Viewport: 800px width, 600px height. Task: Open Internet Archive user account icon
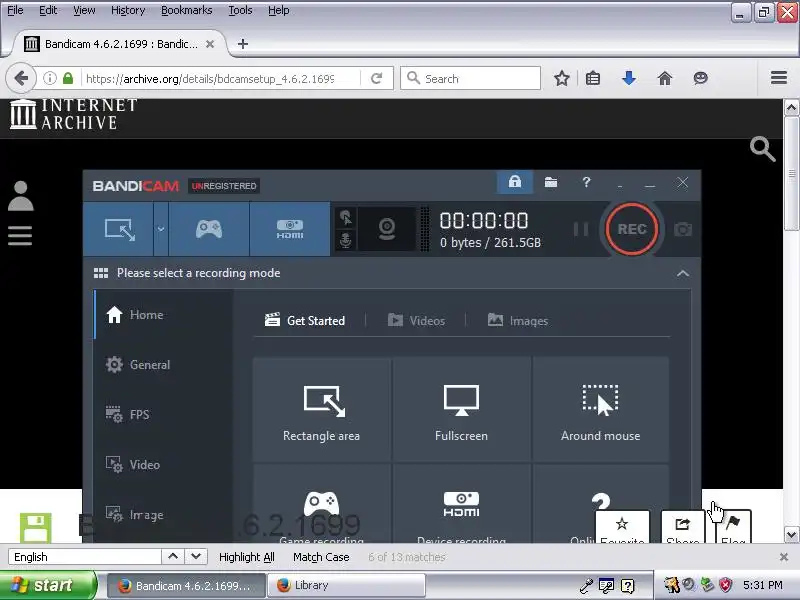(20, 196)
